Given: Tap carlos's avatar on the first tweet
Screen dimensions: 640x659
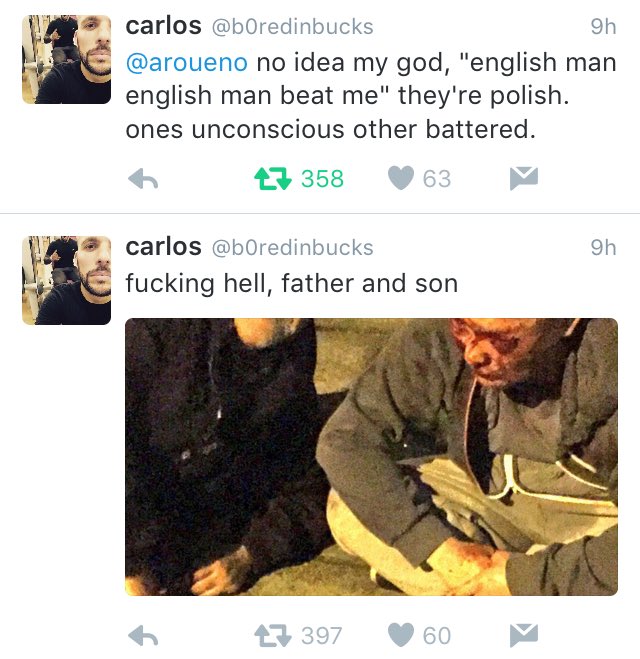Looking at the screenshot, I should tap(66, 60).
